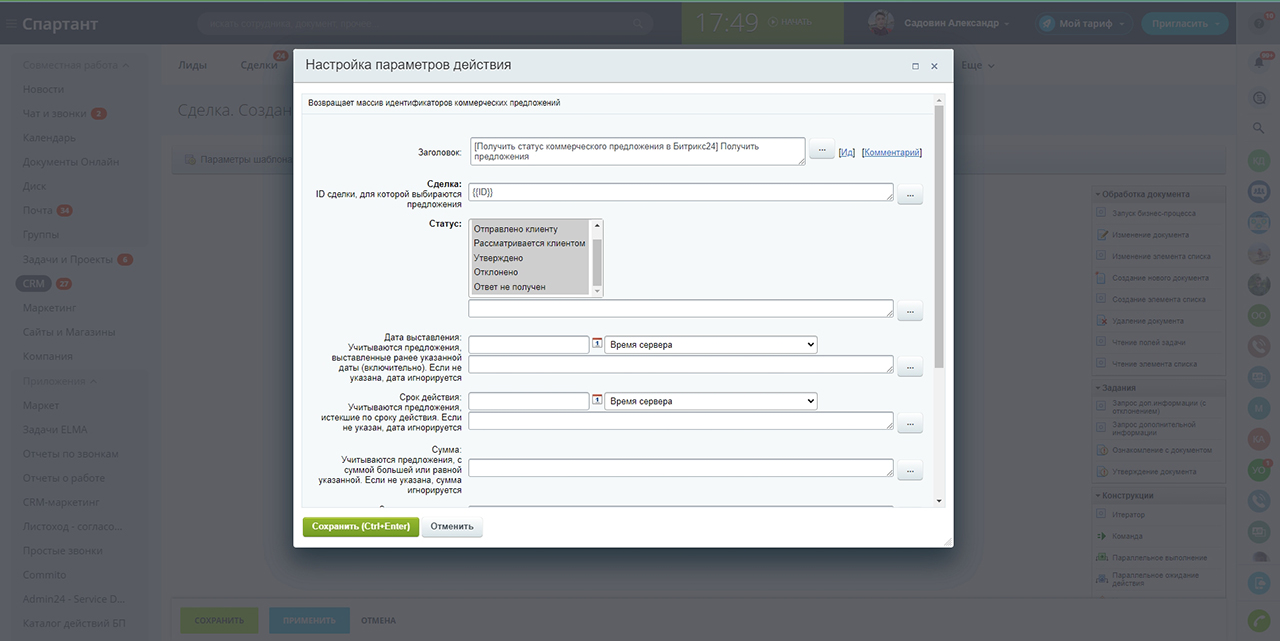Select Запуск бизнес-процесса action icon
Image resolution: width=1280 pixels, height=641 pixels.
pyautogui.click(x=1101, y=213)
